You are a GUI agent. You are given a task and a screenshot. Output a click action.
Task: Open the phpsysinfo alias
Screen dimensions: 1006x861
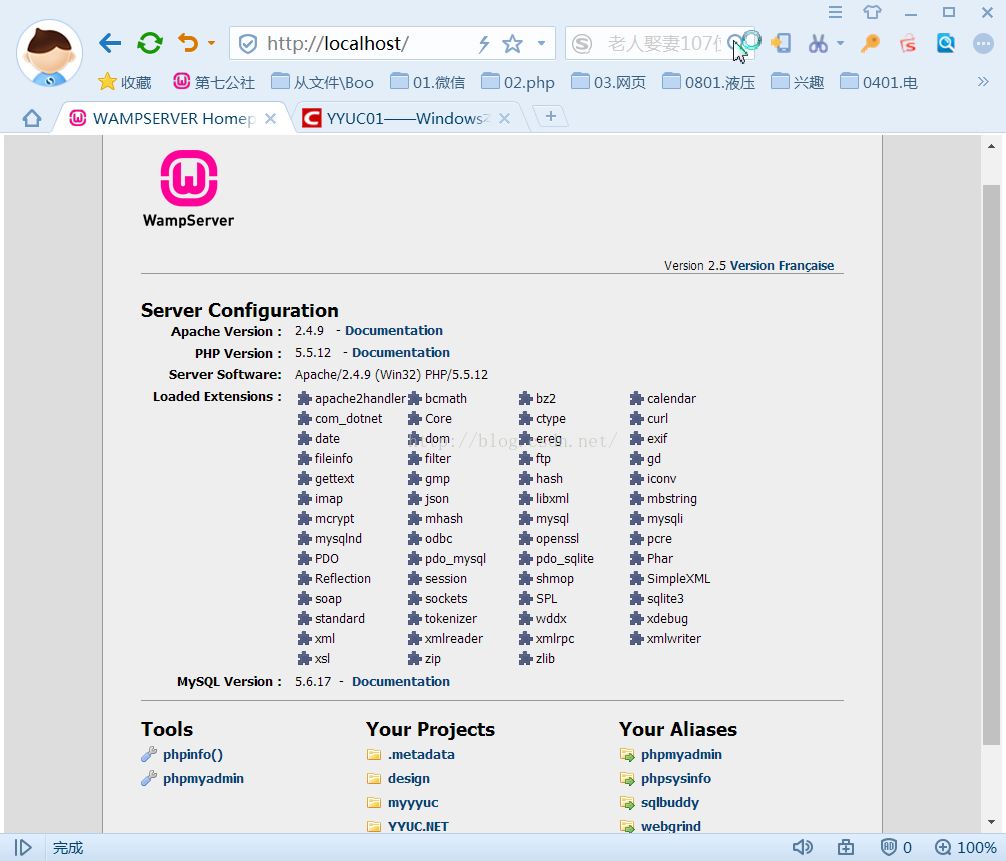[x=676, y=778]
